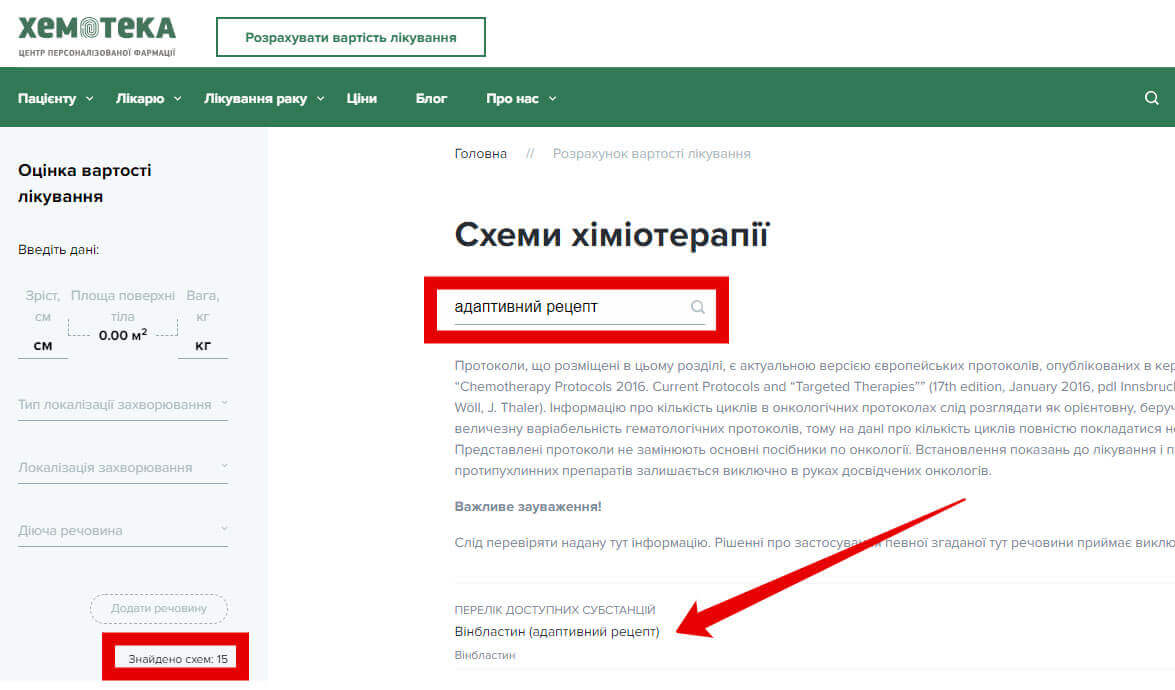Open the Ціни menu item

coord(361,98)
